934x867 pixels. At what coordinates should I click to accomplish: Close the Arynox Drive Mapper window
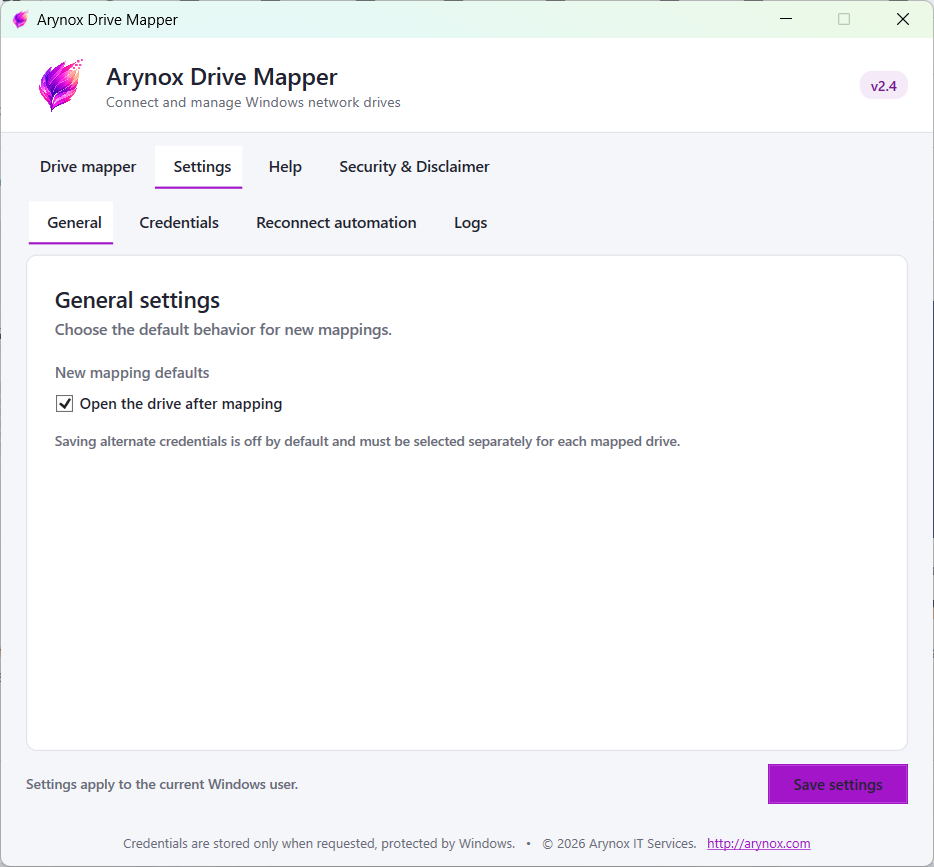902,19
